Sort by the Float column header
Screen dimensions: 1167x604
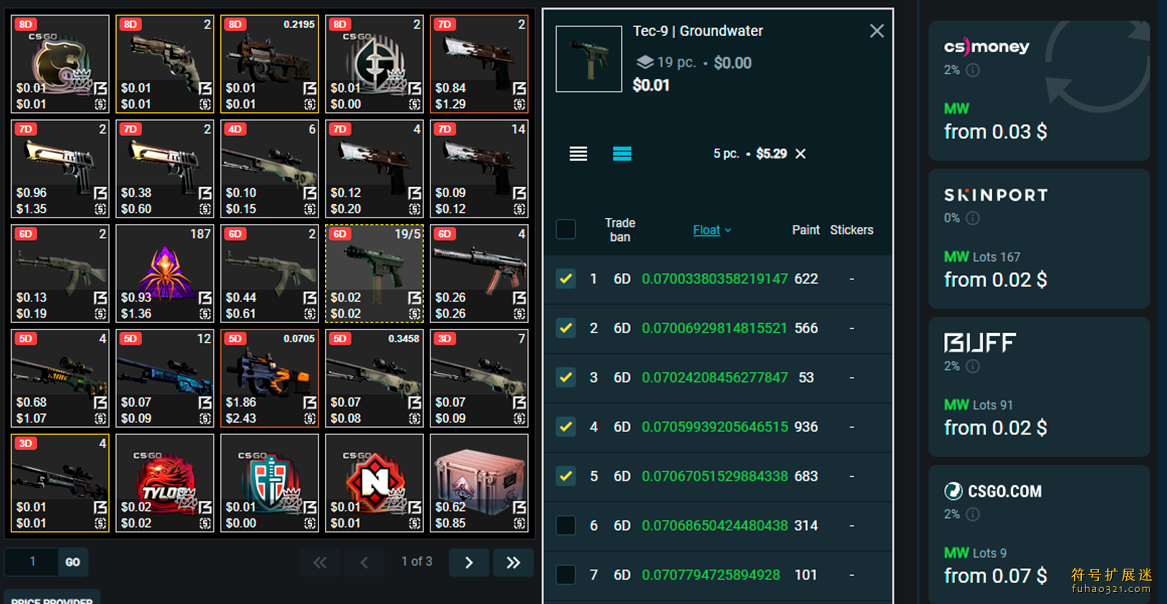[x=712, y=230]
